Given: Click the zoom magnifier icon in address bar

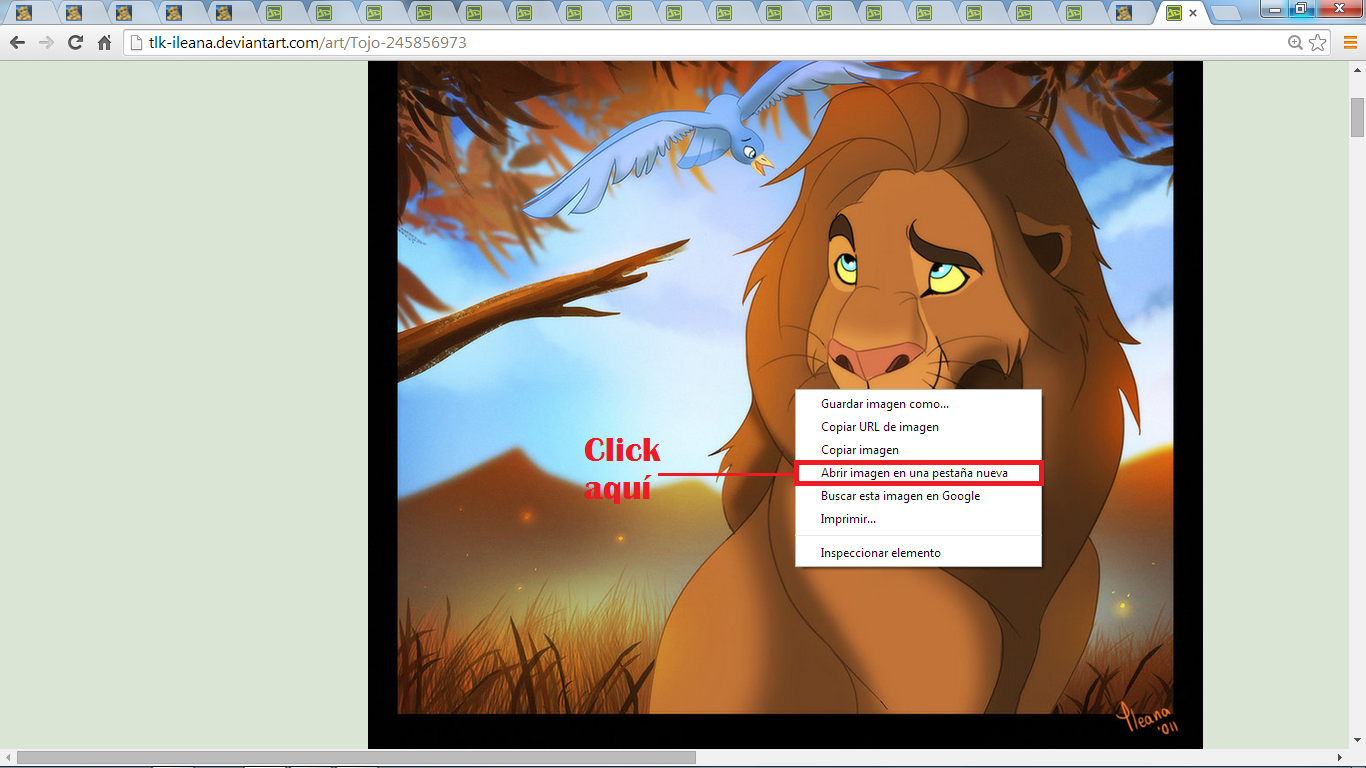Looking at the screenshot, I should pyautogui.click(x=1296, y=43).
